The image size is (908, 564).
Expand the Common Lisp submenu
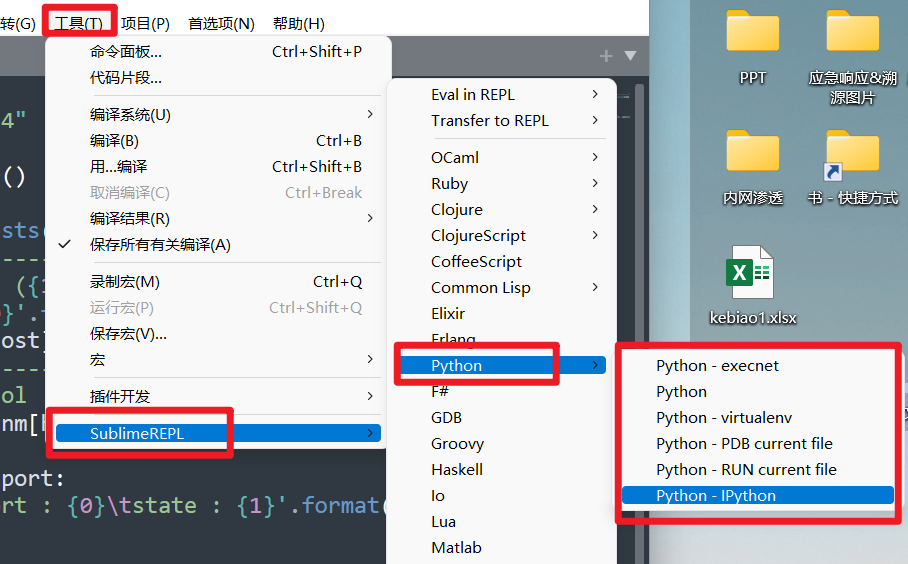pyautogui.click(x=501, y=288)
